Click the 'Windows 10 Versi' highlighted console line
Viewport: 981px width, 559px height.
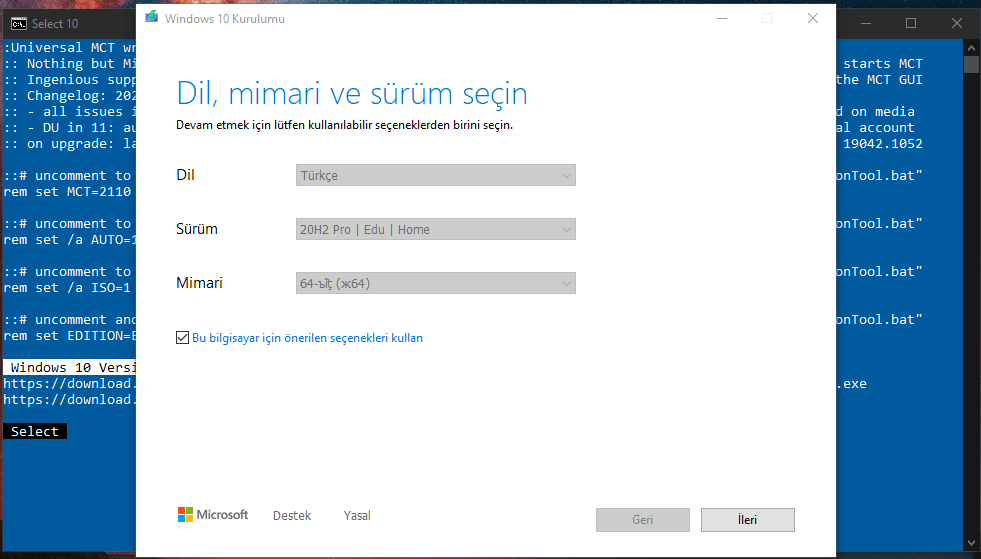(x=69, y=367)
